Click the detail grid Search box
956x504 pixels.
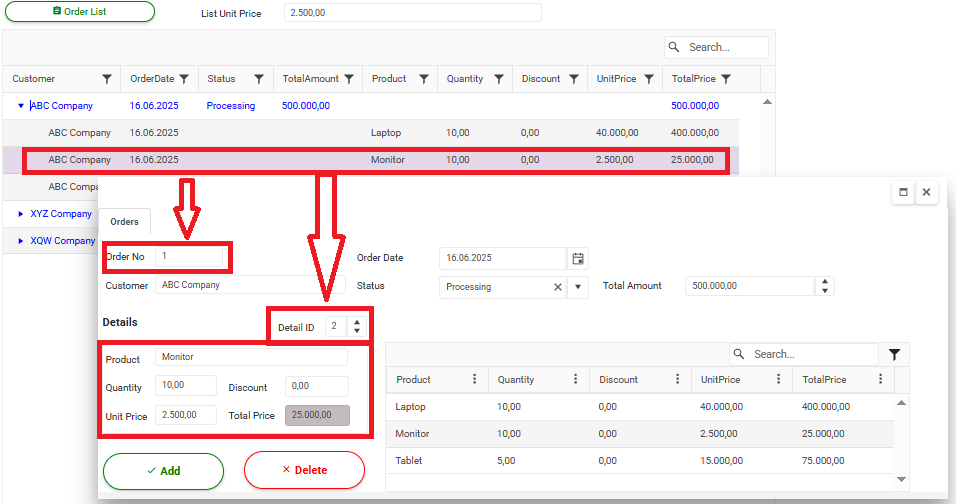coord(804,354)
